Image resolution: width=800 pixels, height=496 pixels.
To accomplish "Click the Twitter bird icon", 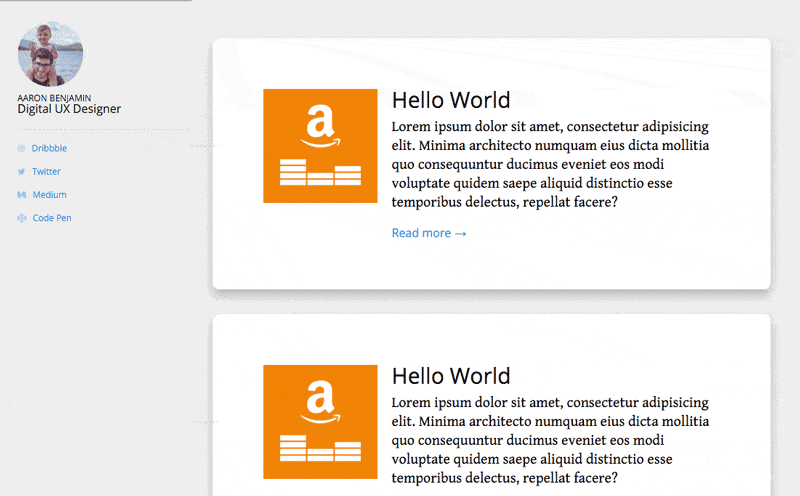I will tap(21, 171).
